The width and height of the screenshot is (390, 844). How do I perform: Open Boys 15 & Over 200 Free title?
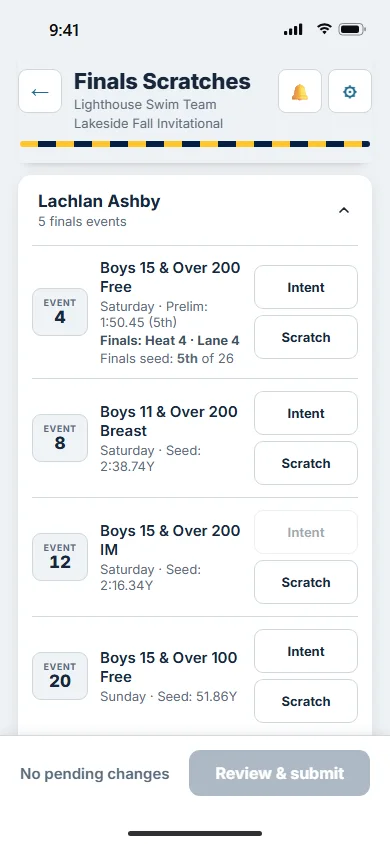pyautogui.click(x=170, y=277)
